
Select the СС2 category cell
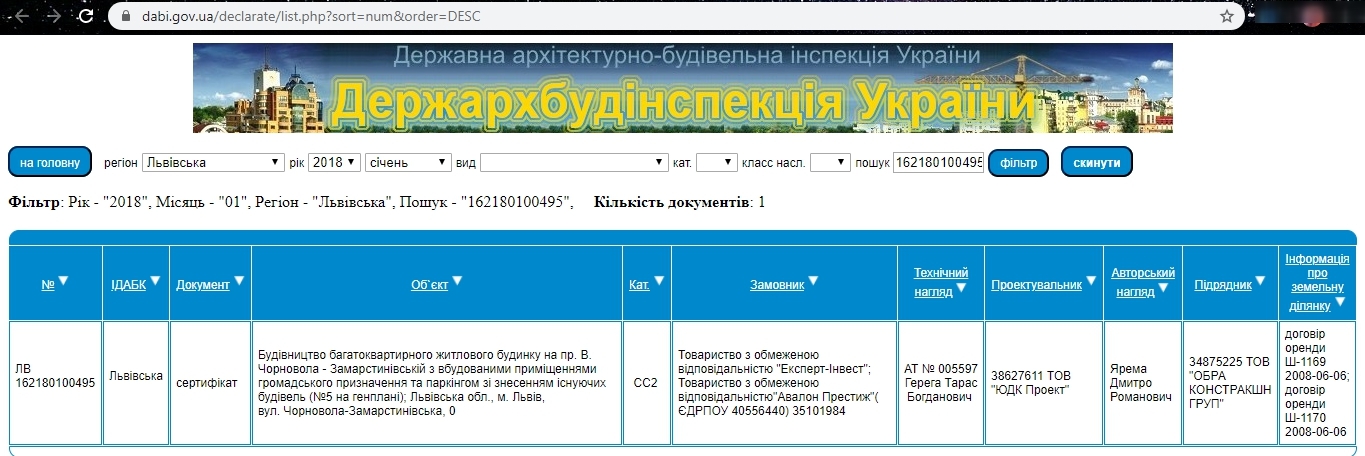click(646, 382)
